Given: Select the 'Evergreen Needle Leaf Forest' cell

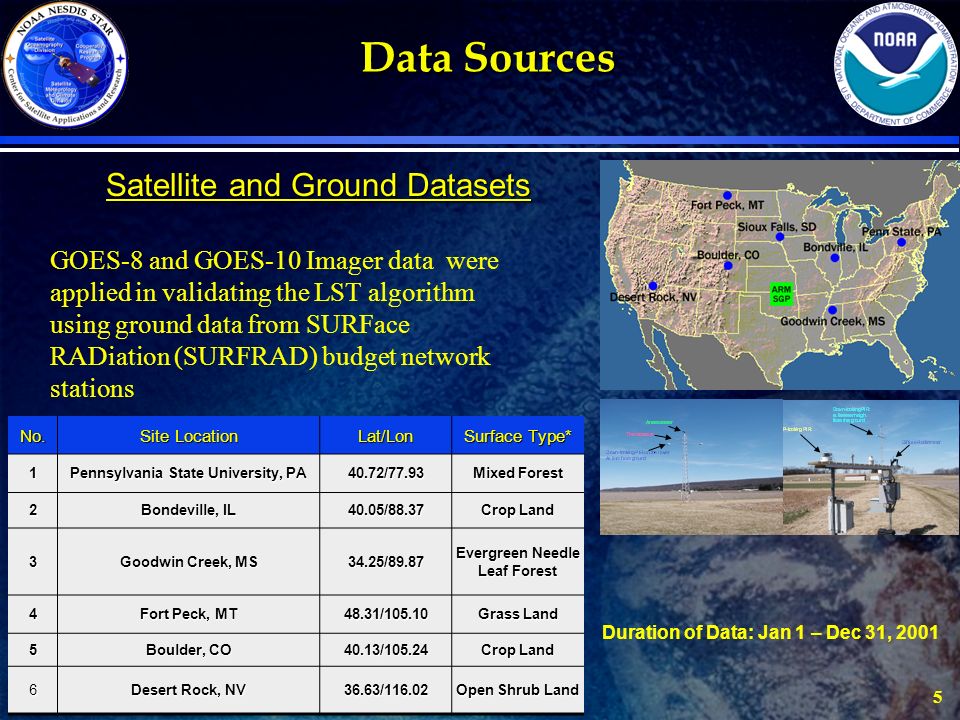Looking at the screenshot, I should coord(518,561).
